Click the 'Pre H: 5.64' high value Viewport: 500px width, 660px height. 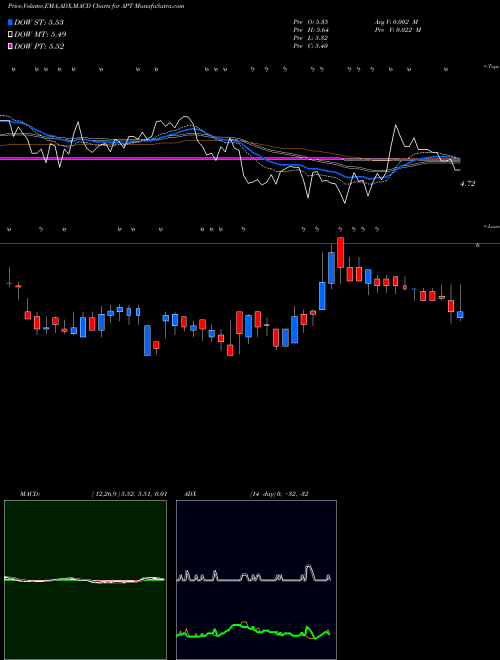(x=311, y=30)
